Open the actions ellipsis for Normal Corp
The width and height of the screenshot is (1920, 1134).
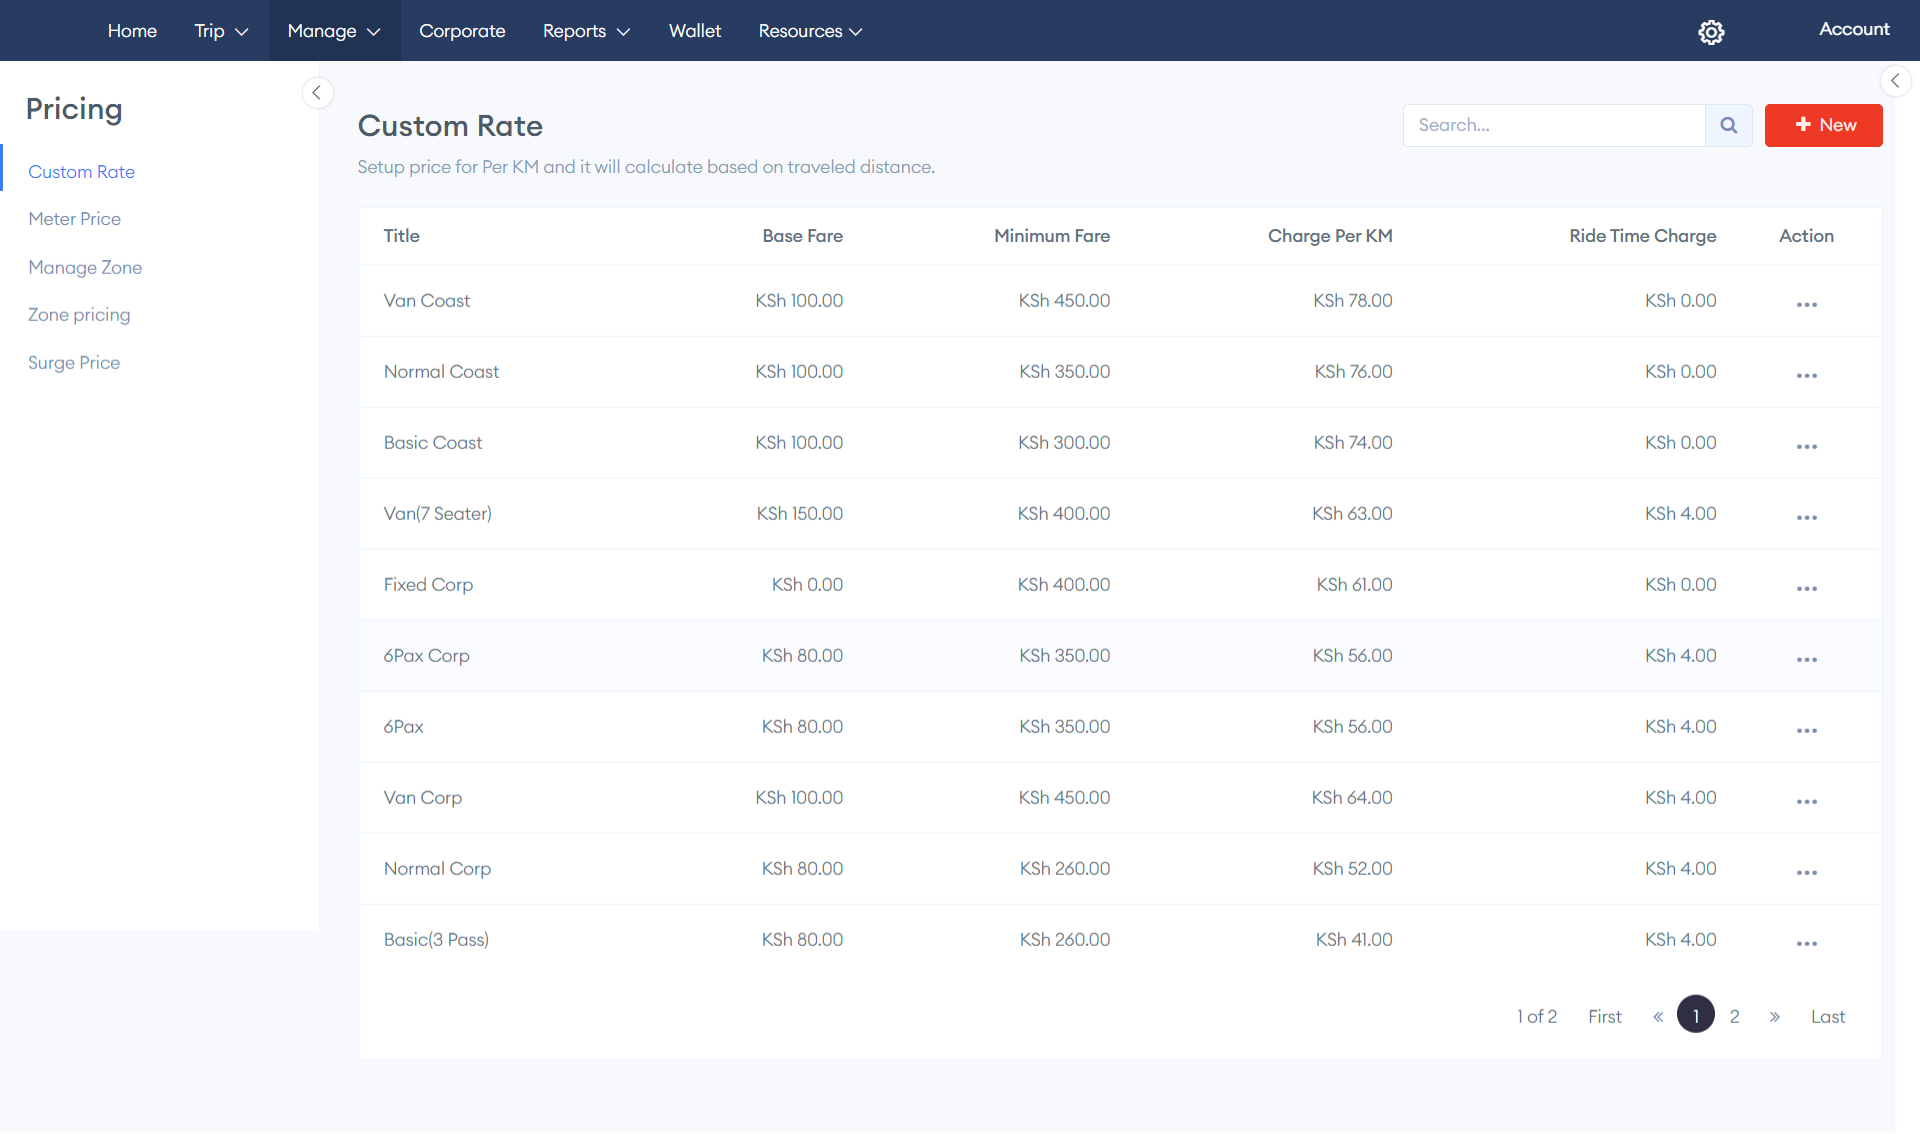tap(1806, 871)
